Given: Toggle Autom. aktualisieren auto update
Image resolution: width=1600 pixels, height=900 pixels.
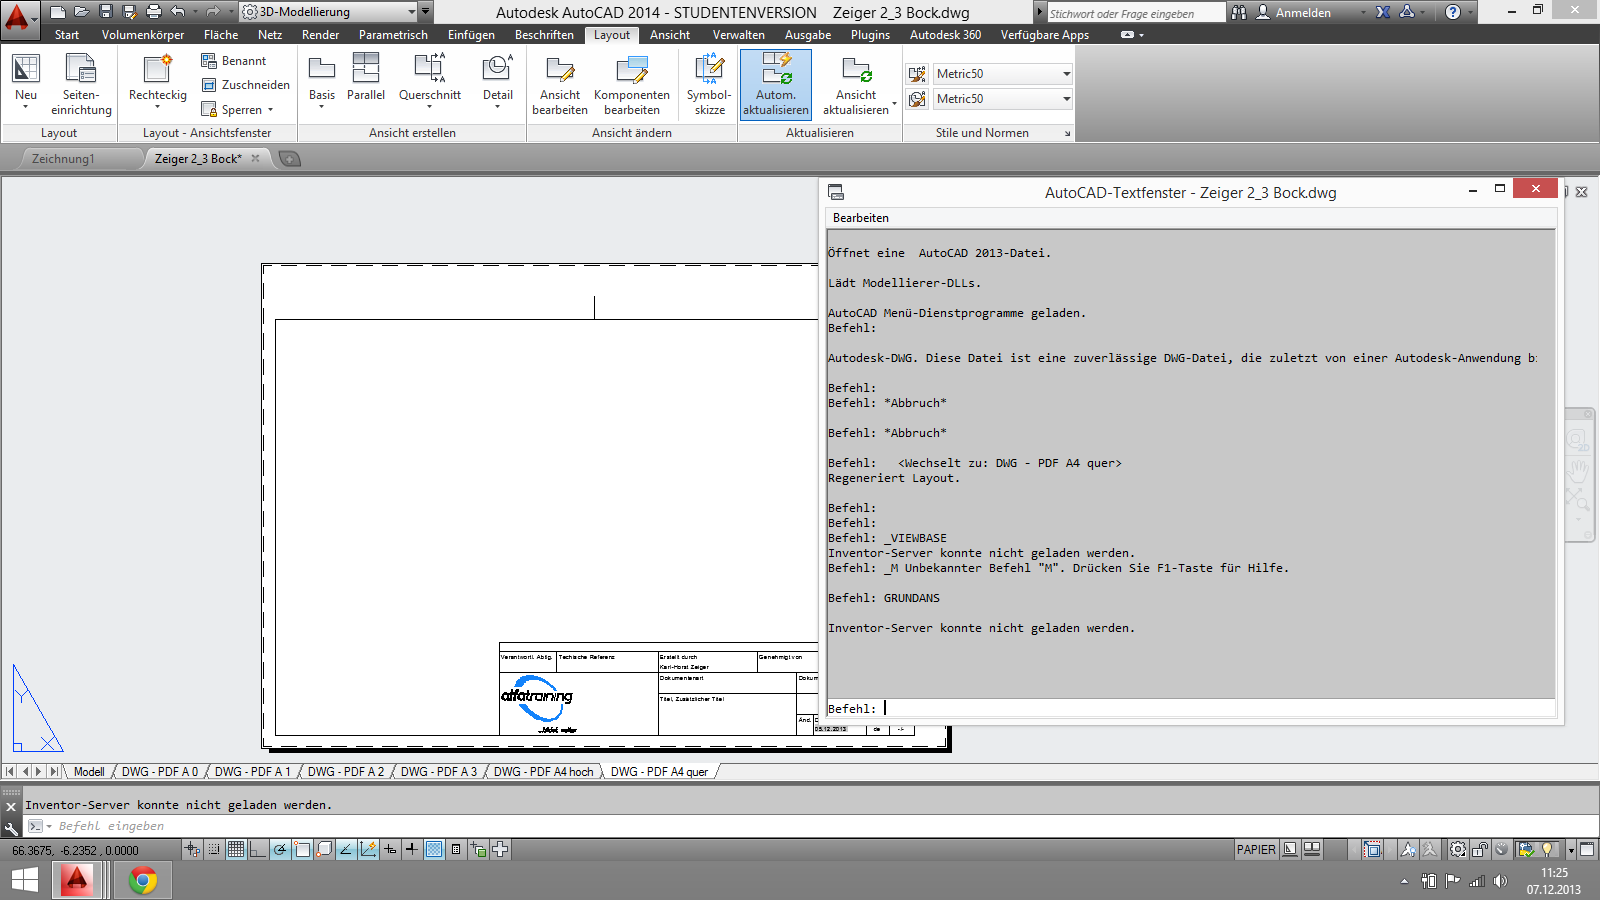Looking at the screenshot, I should point(776,84).
